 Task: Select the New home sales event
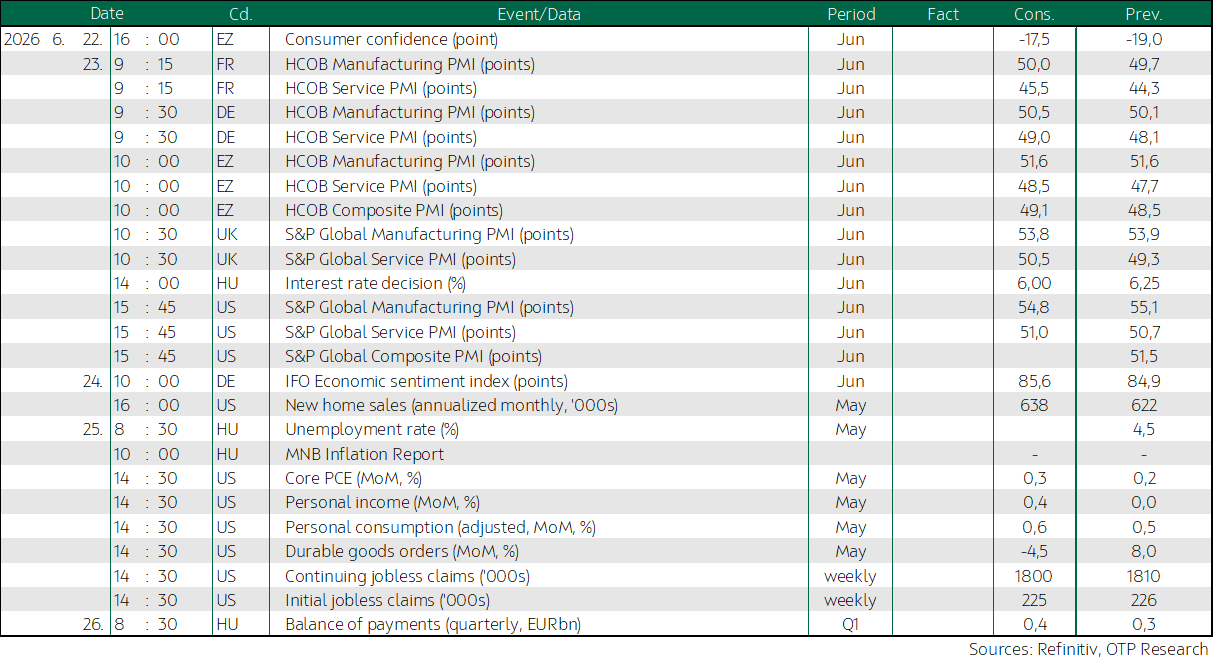coord(451,405)
